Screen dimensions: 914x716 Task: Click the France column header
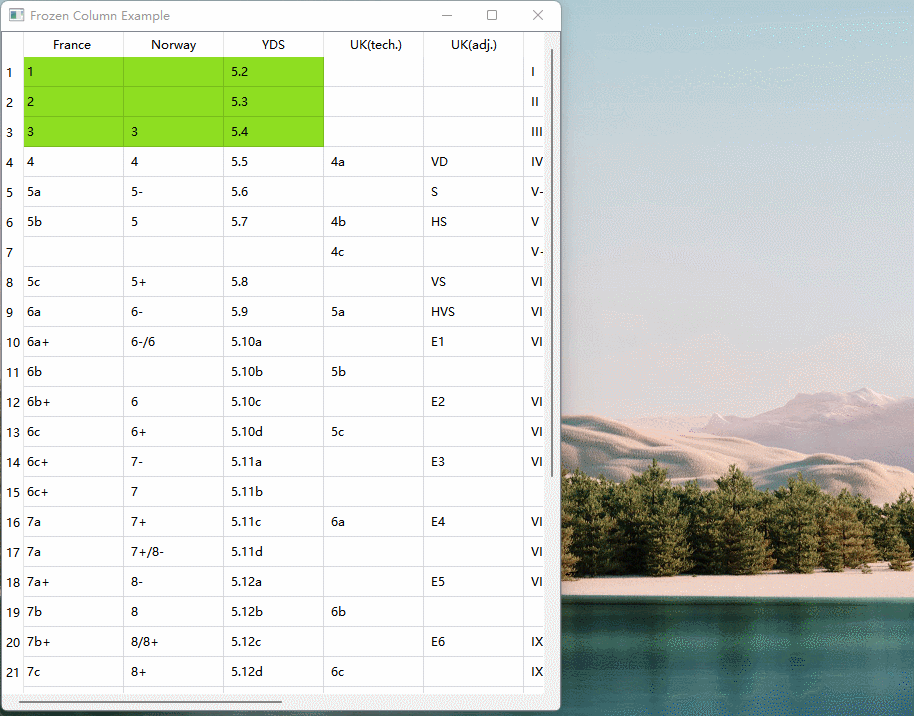[x=72, y=44]
